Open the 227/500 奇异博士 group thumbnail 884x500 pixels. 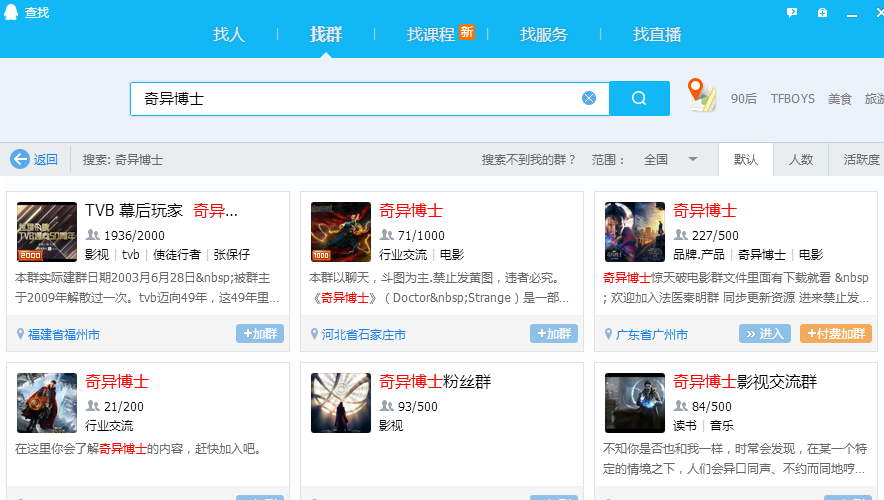coord(635,232)
